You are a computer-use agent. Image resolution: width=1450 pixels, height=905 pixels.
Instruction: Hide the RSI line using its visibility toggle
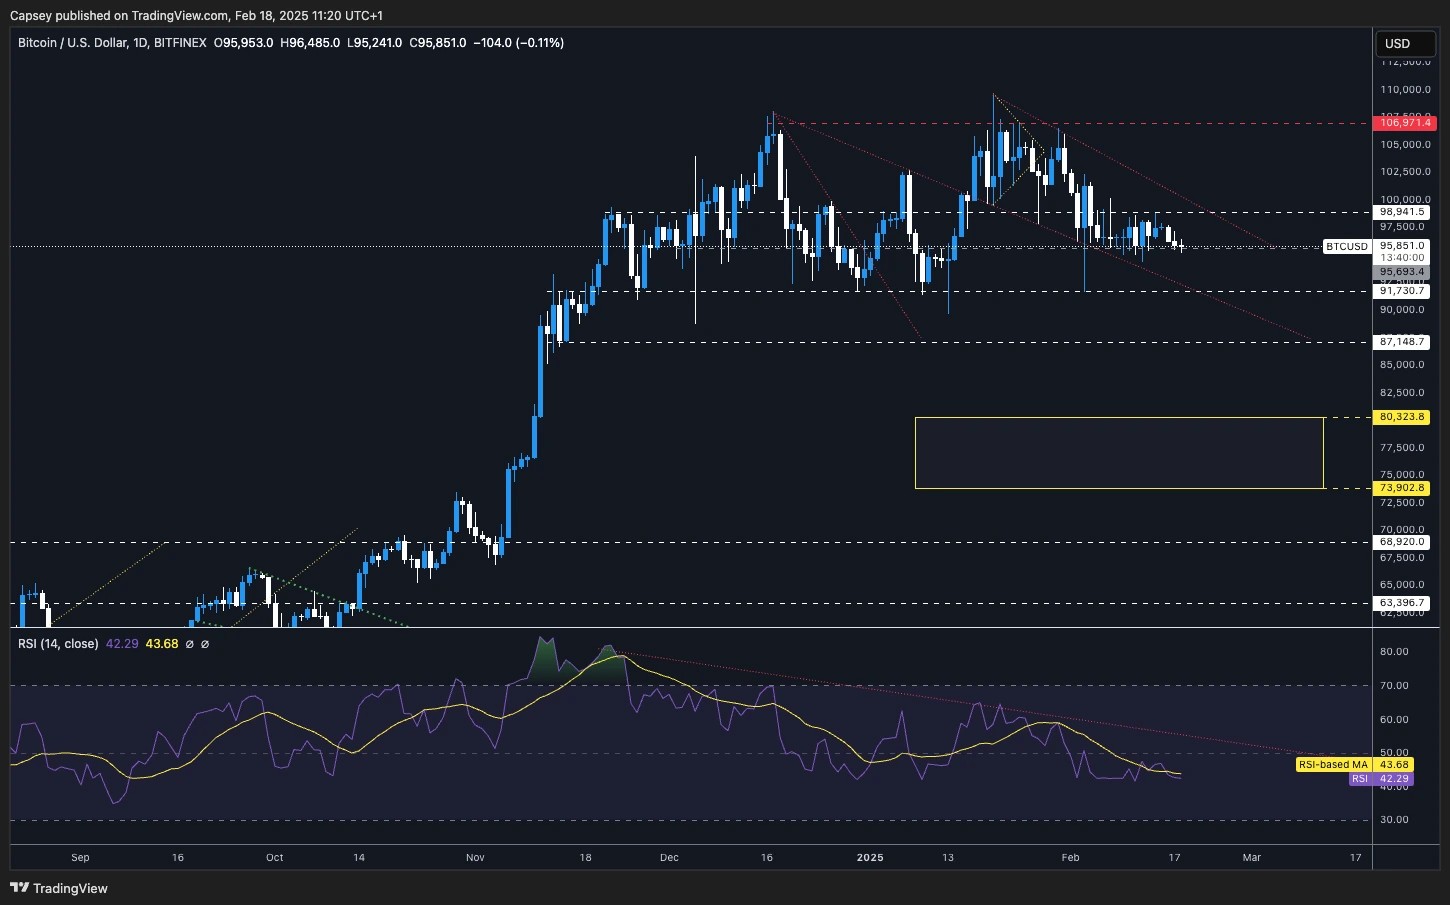tap(189, 644)
